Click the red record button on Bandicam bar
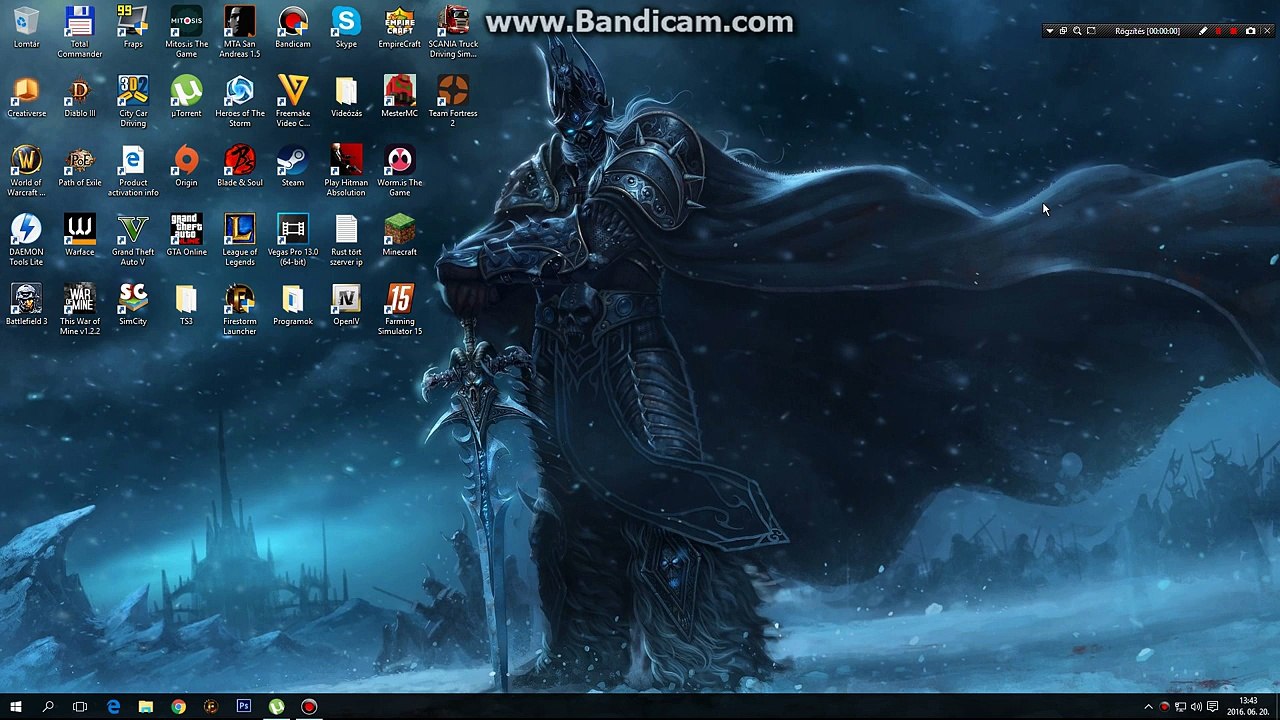This screenshot has height=720, width=1280. pos(1234,31)
